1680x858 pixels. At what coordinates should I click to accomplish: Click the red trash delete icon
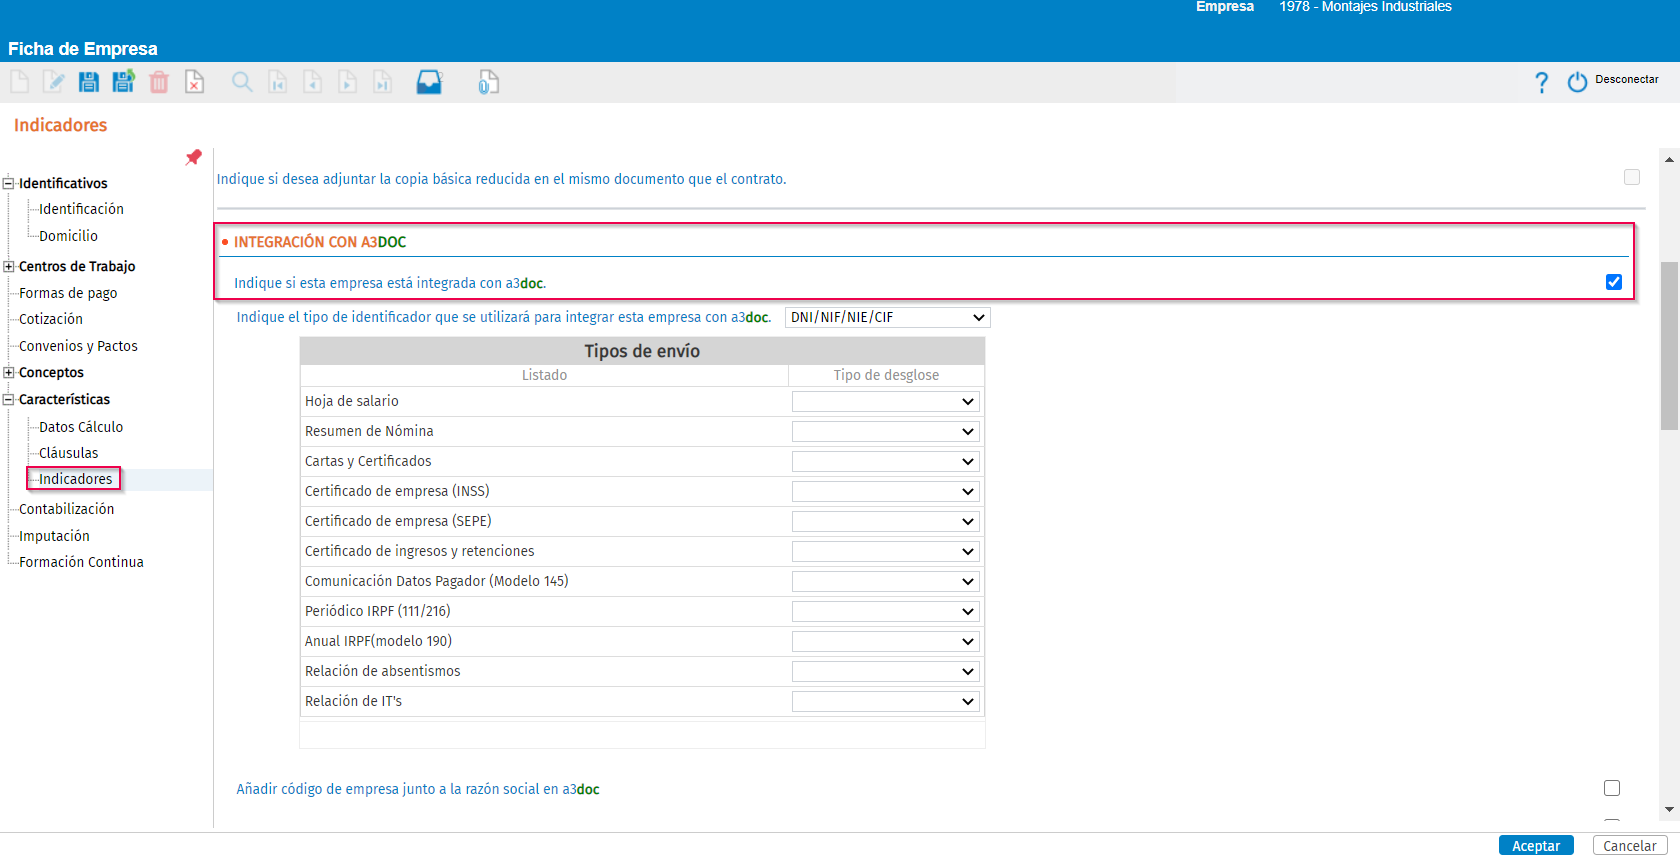coord(159,82)
